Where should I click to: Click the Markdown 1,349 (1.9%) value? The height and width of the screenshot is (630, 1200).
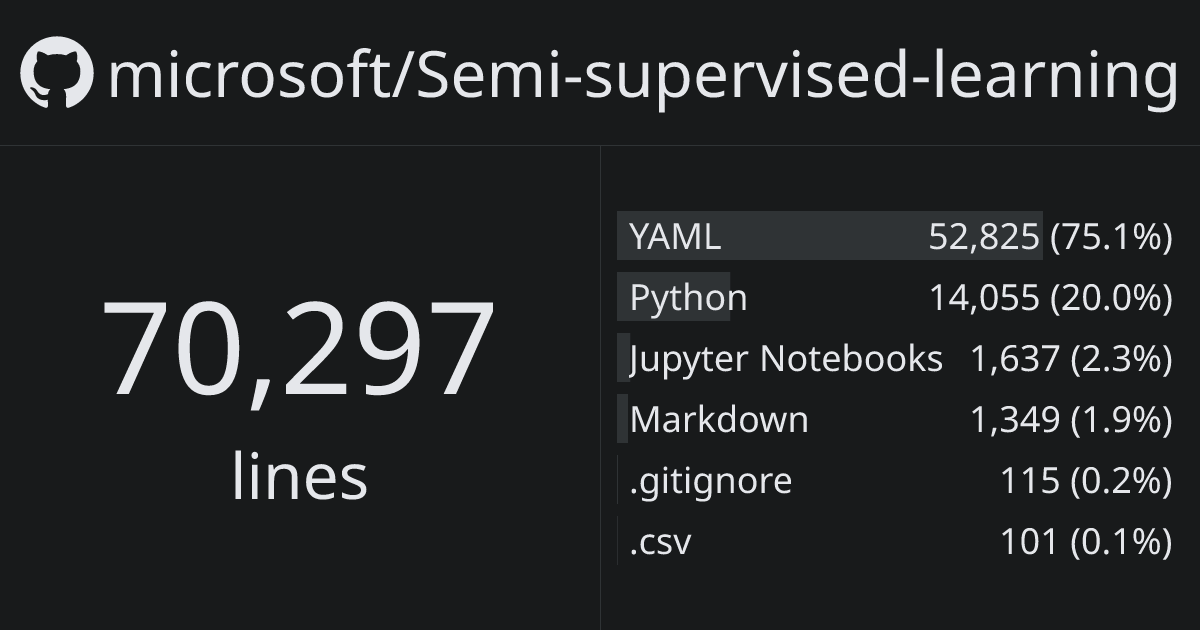tap(1071, 420)
